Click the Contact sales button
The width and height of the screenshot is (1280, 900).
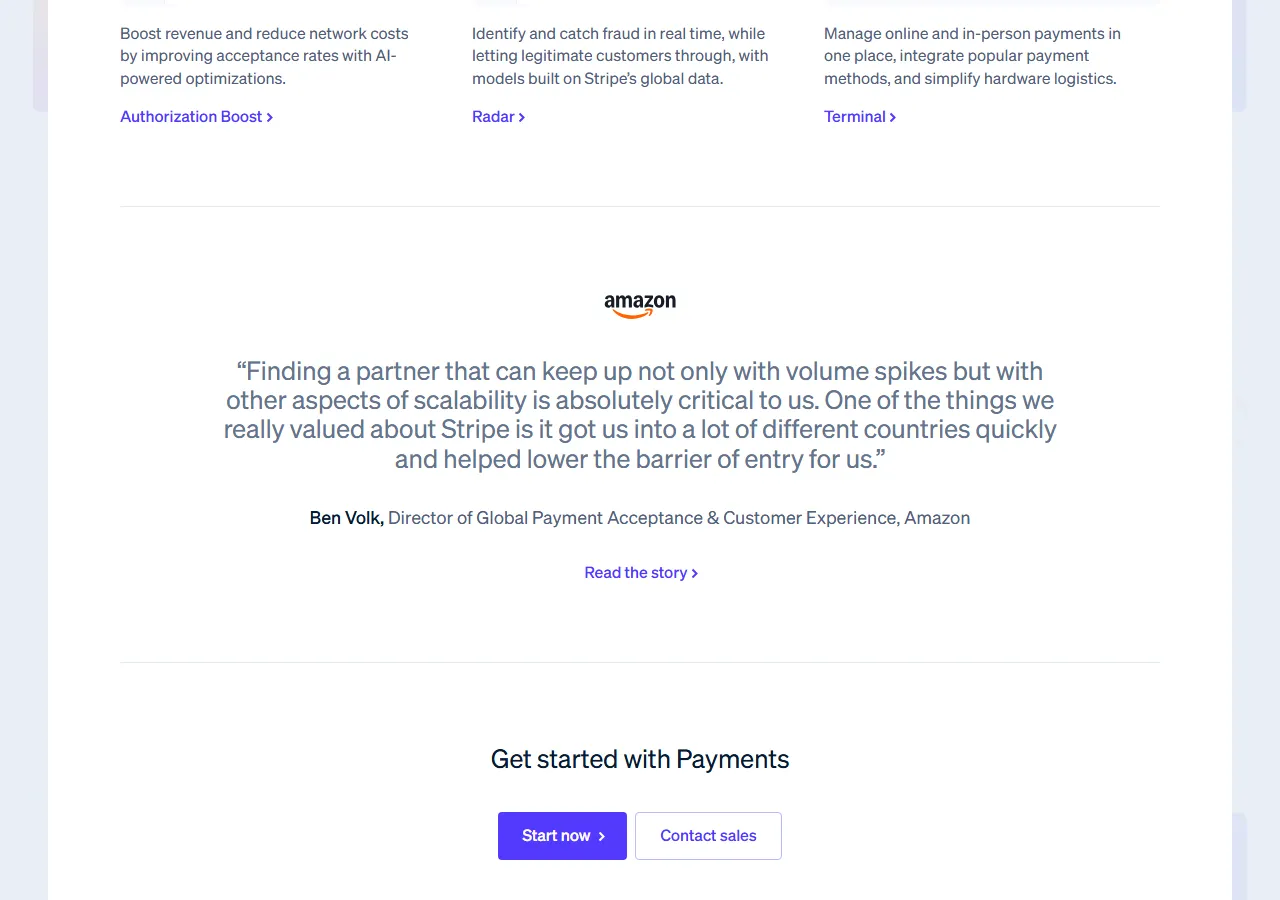point(708,836)
